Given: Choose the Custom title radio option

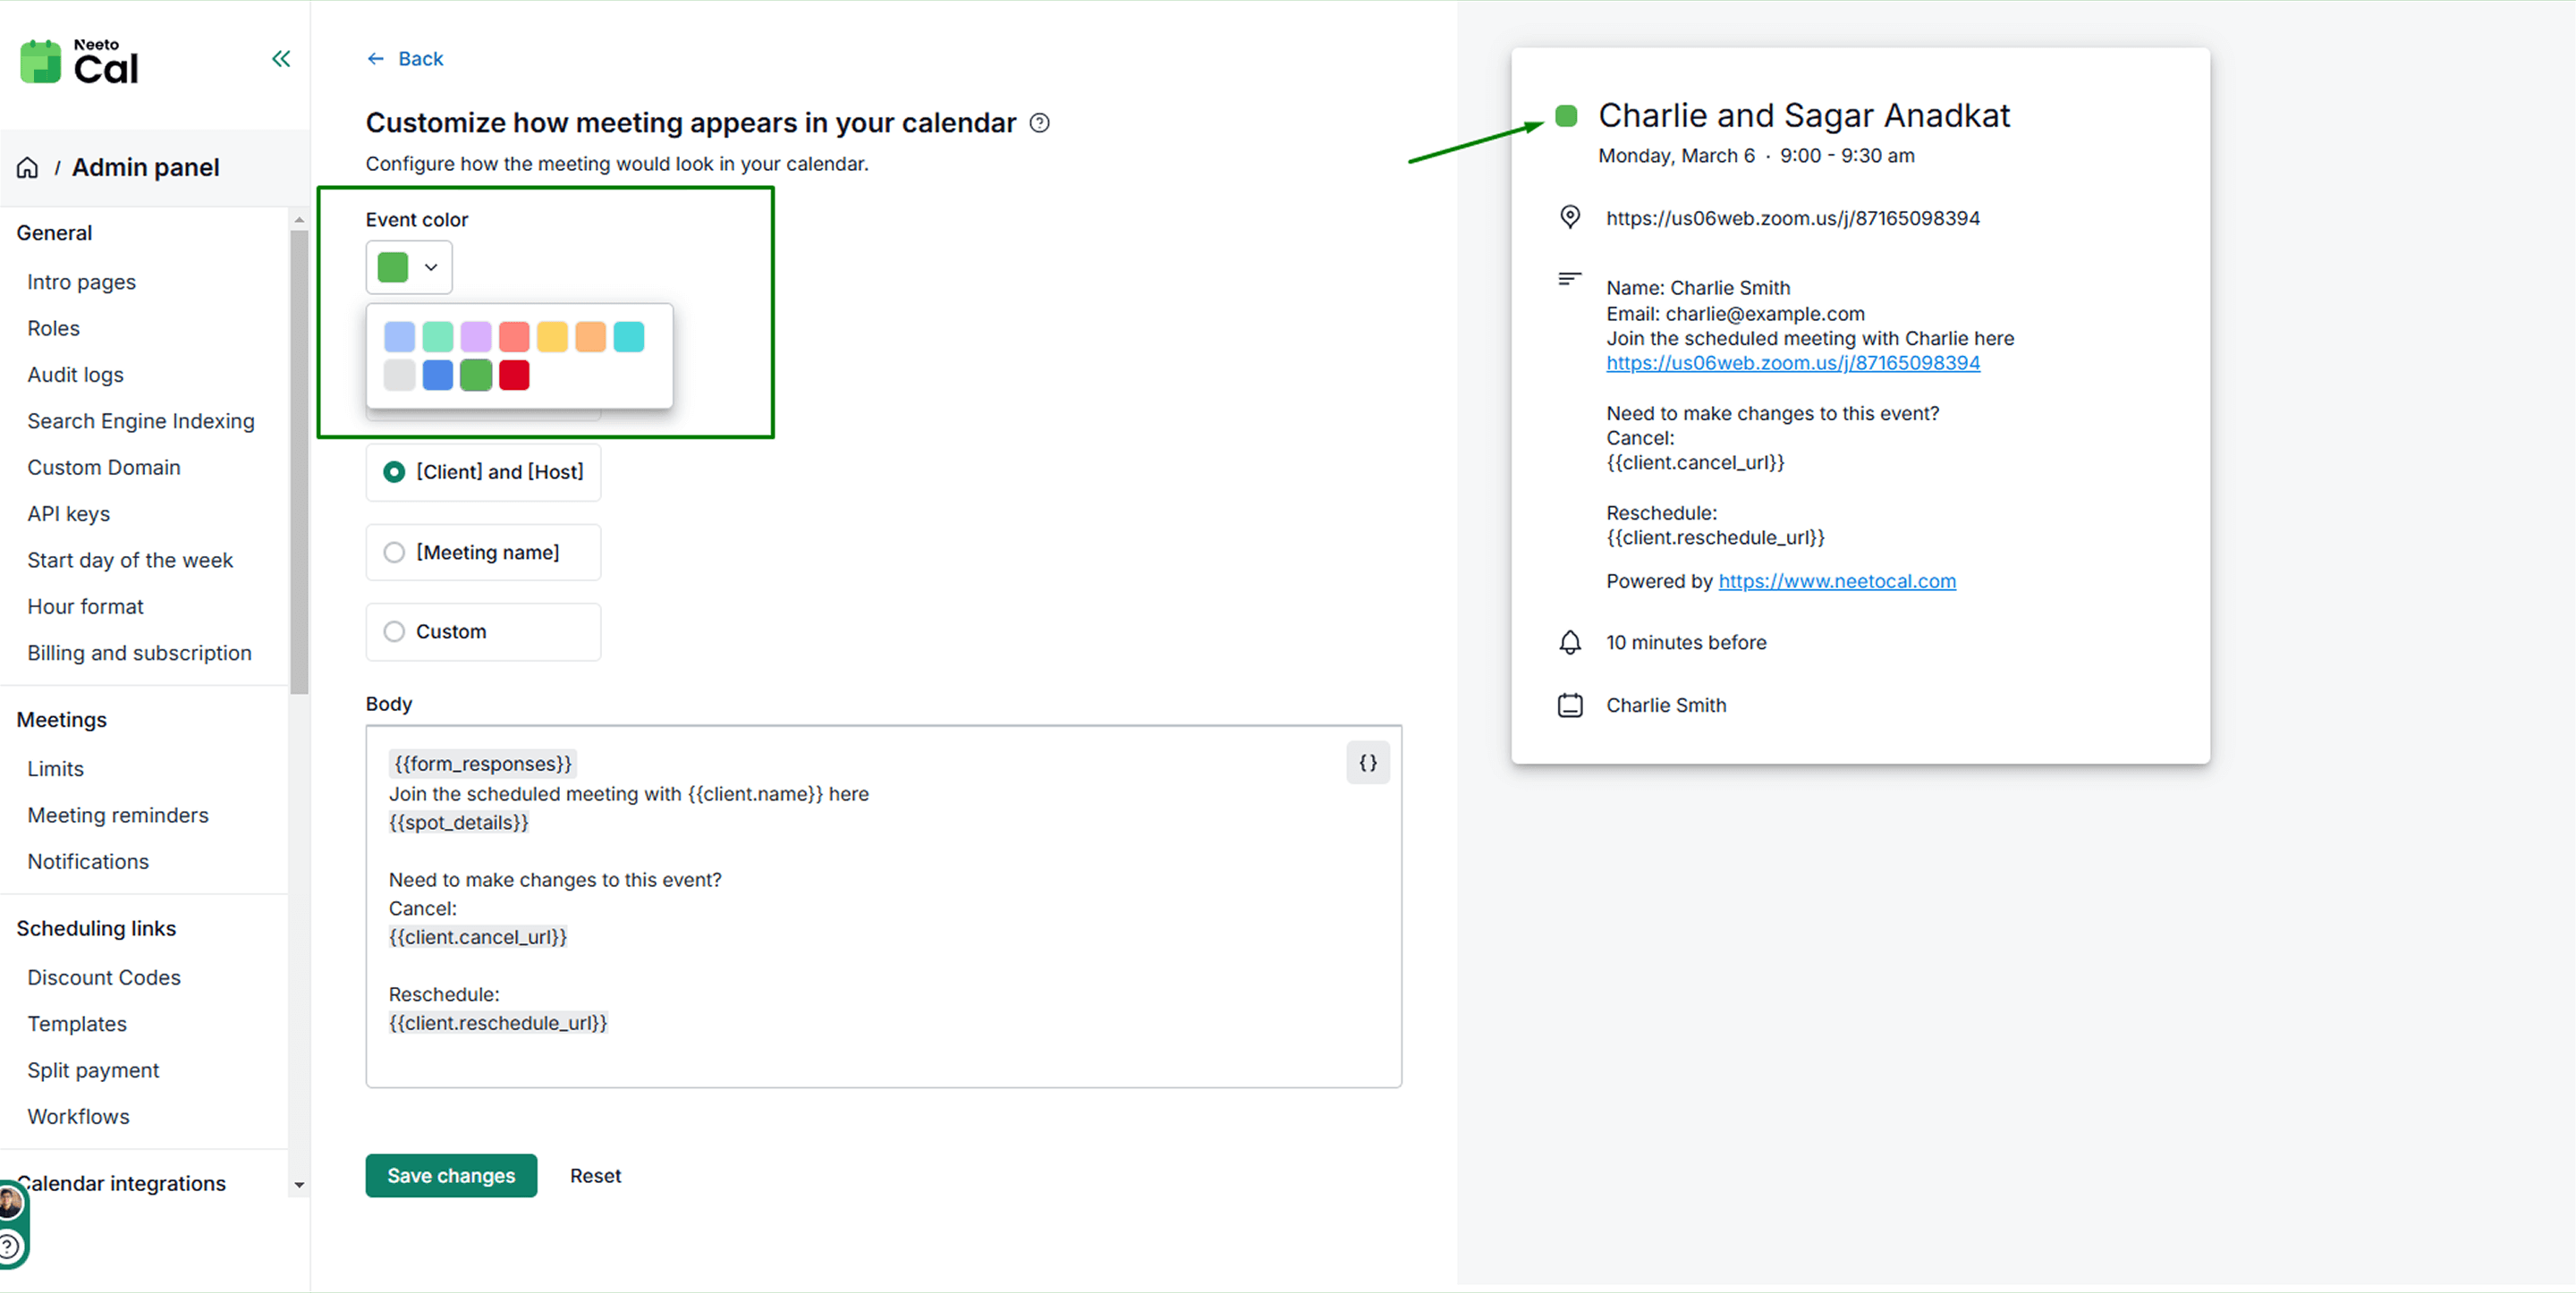Looking at the screenshot, I should pyautogui.click(x=395, y=632).
